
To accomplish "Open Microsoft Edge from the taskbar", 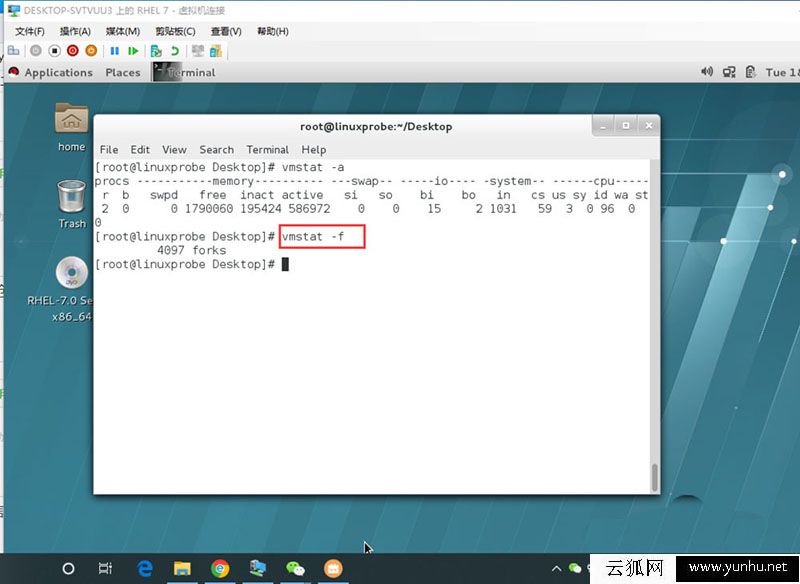I will 145,568.
